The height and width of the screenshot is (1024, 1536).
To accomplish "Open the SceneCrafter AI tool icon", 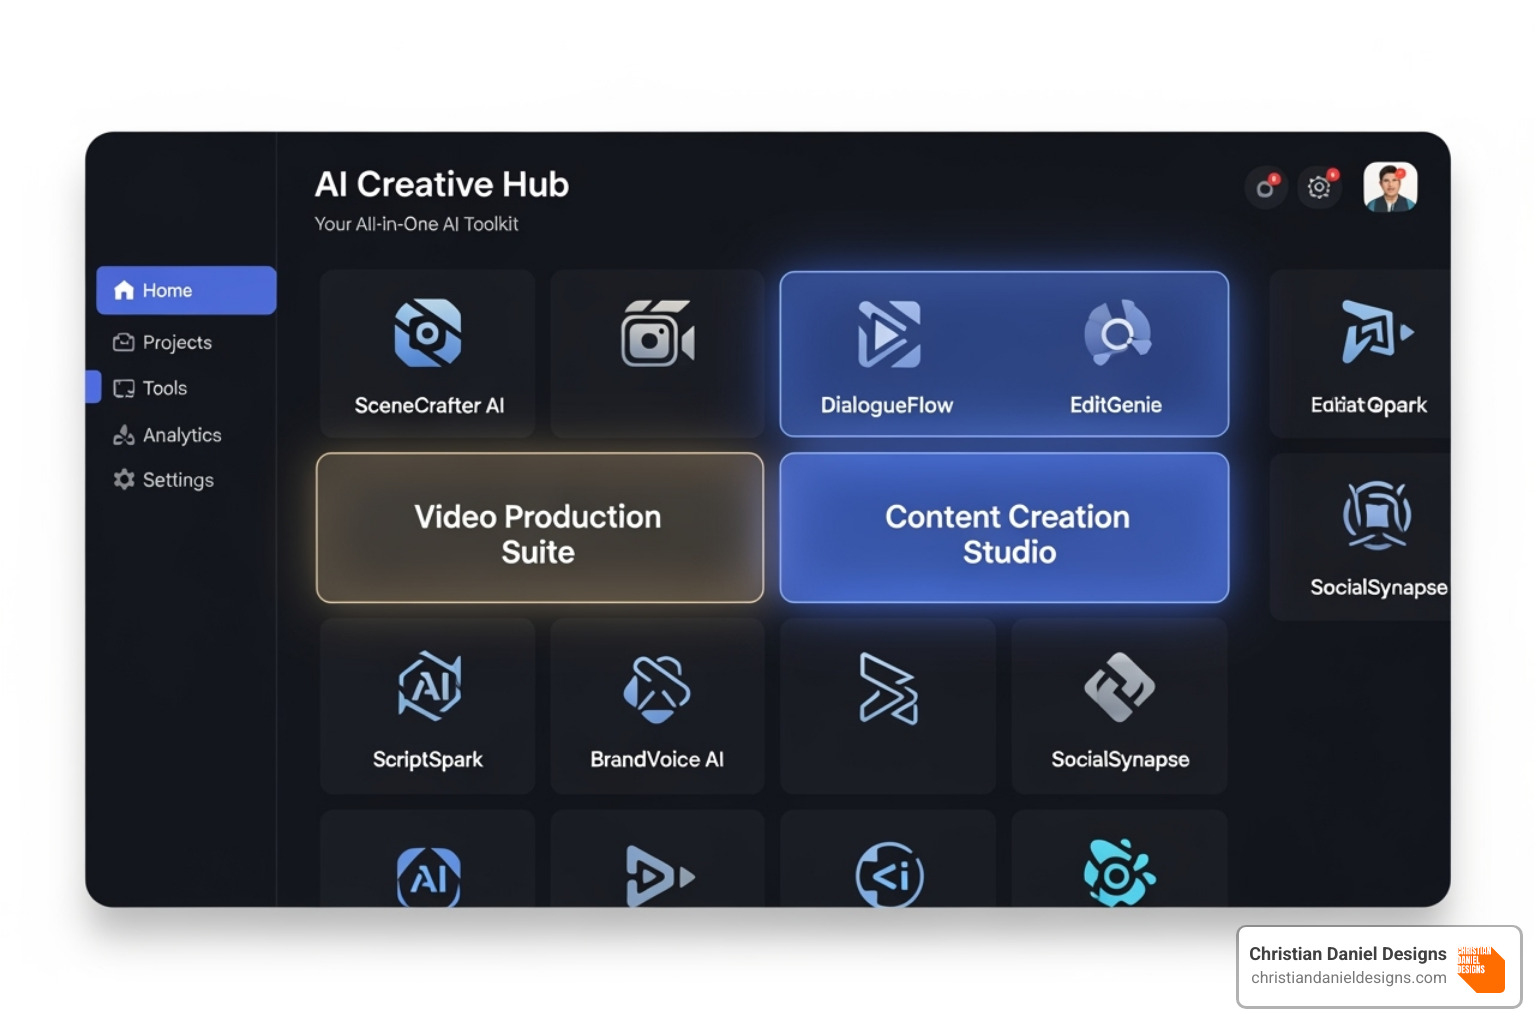I will point(428,333).
